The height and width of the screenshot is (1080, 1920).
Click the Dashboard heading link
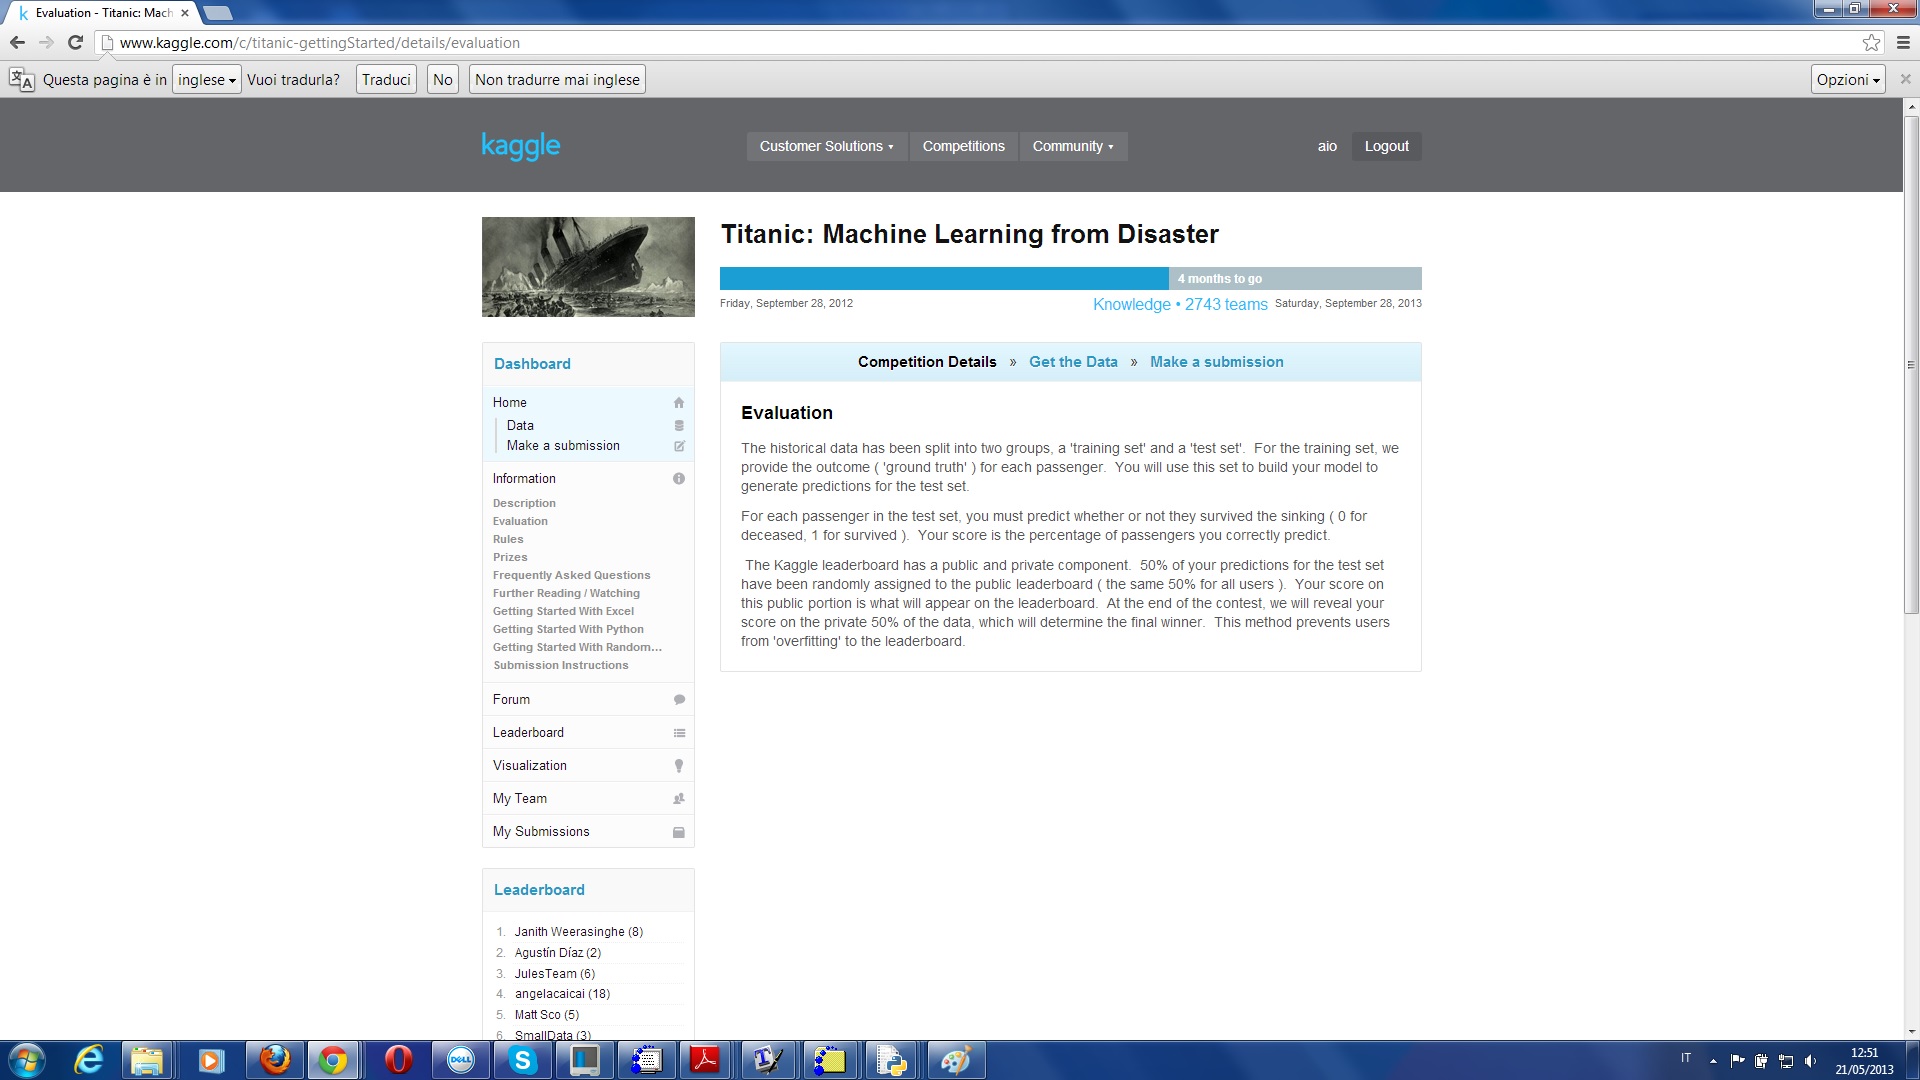[532, 364]
